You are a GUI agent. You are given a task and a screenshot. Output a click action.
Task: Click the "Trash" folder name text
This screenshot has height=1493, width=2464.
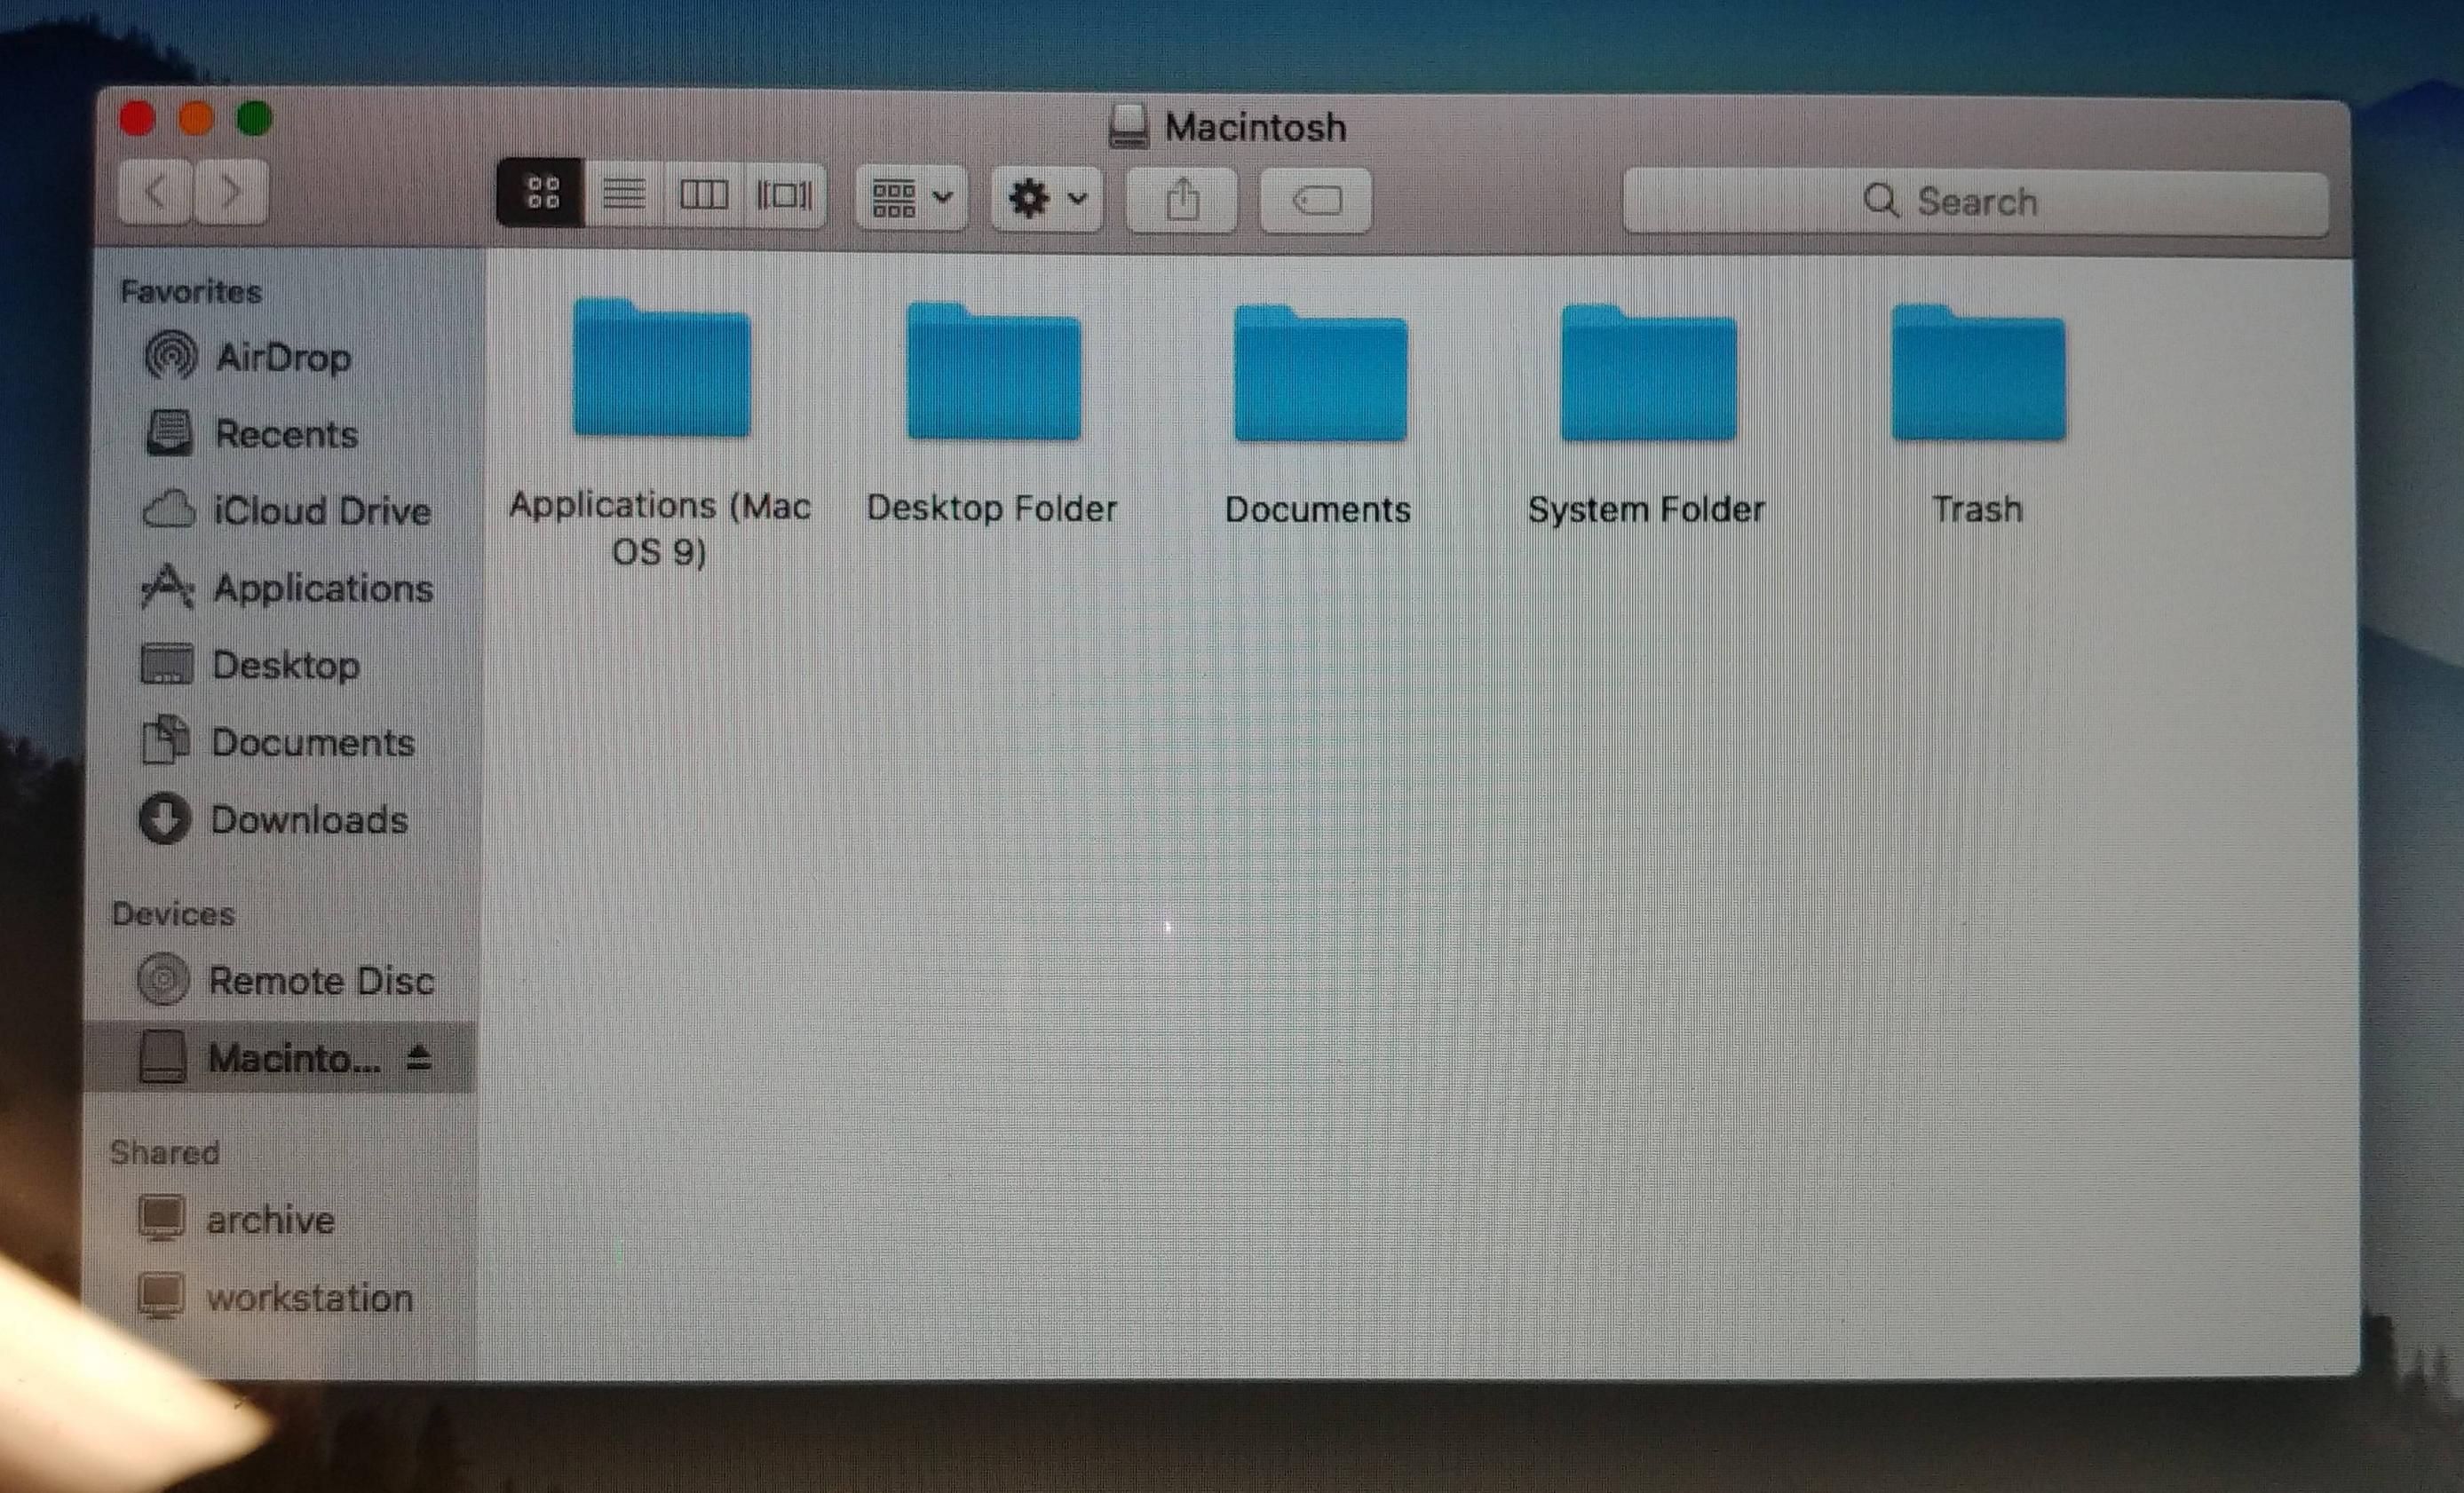pyautogui.click(x=1978, y=510)
